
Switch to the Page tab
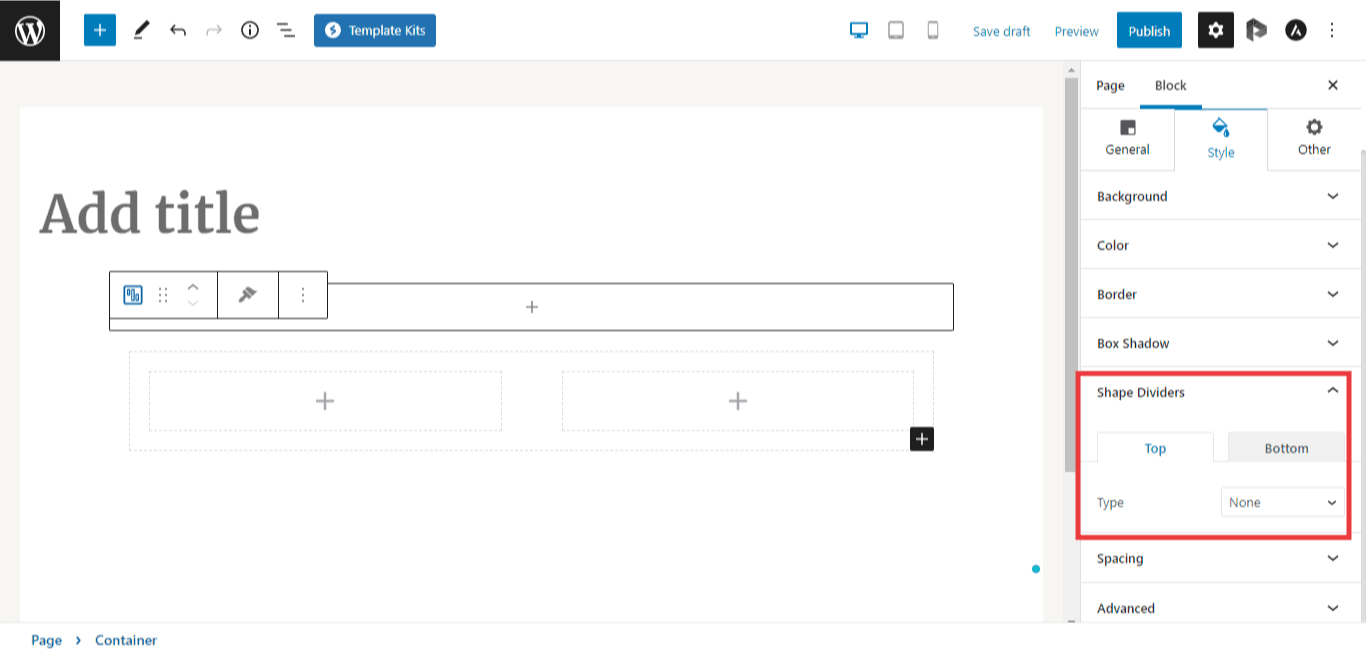pyautogui.click(x=1110, y=85)
